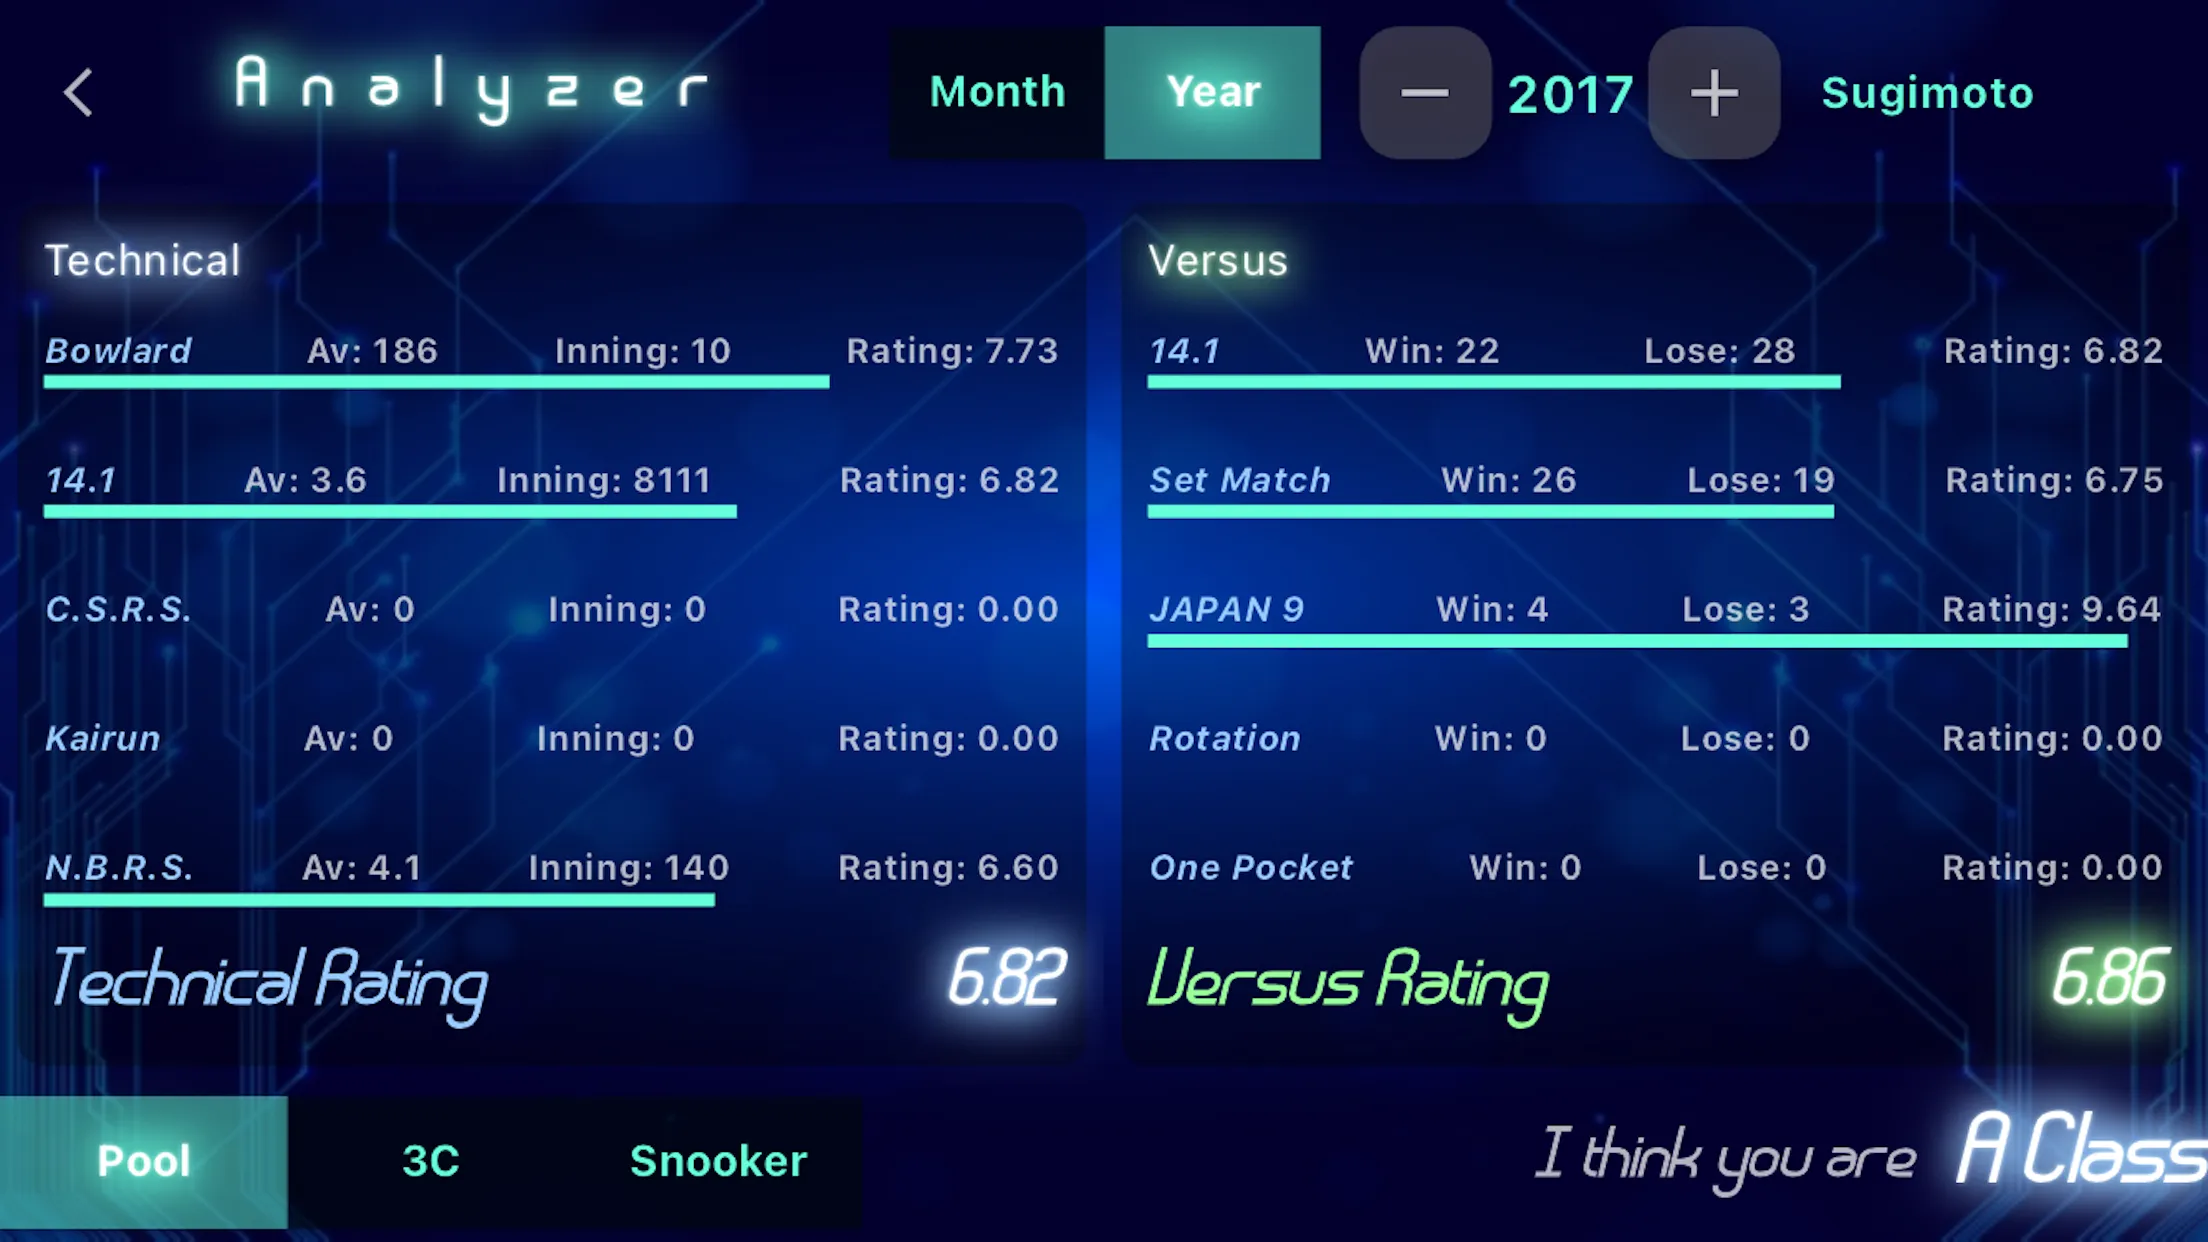Click the 2017 year input field
This screenshot has width=2208, height=1242.
(1570, 93)
